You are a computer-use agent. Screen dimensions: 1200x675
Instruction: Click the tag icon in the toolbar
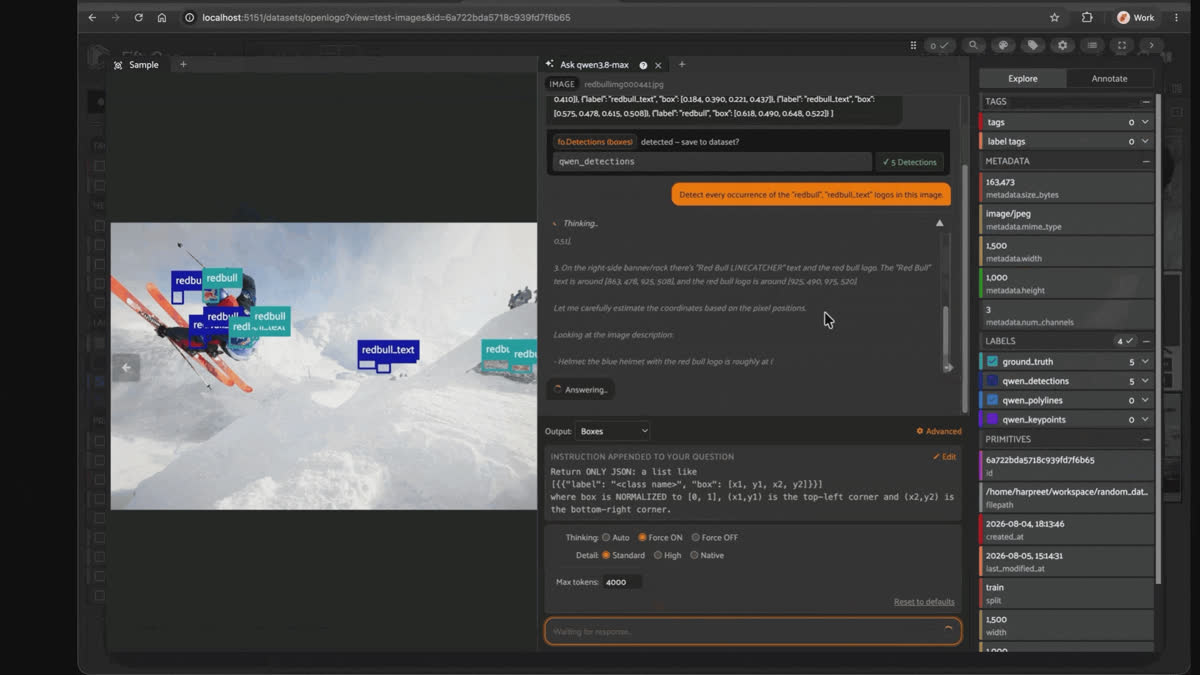tap(1033, 45)
